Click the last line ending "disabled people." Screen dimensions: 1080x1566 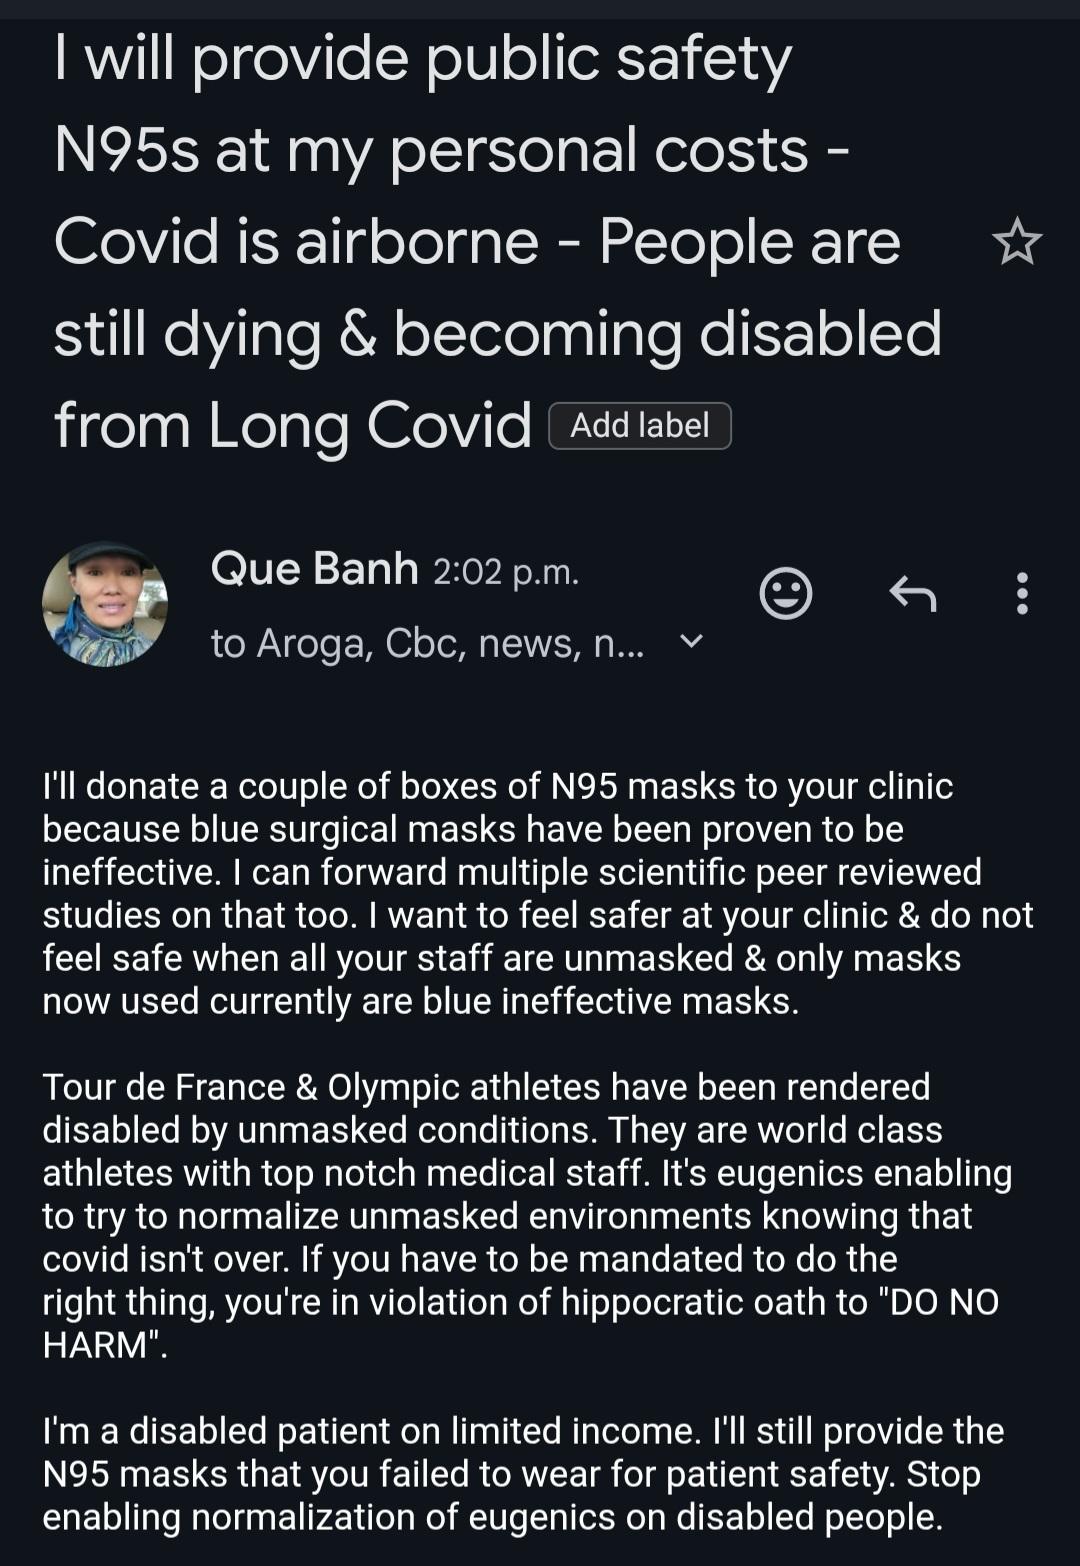[492, 1517]
